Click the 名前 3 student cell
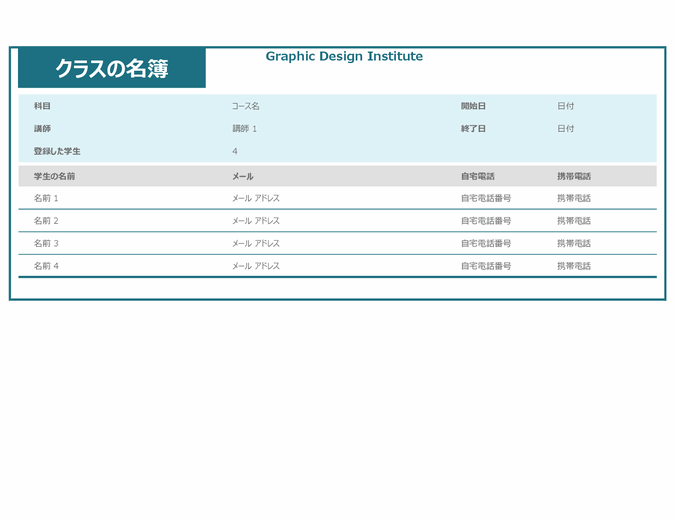Screen dimensions: 675x520 coord(46,244)
